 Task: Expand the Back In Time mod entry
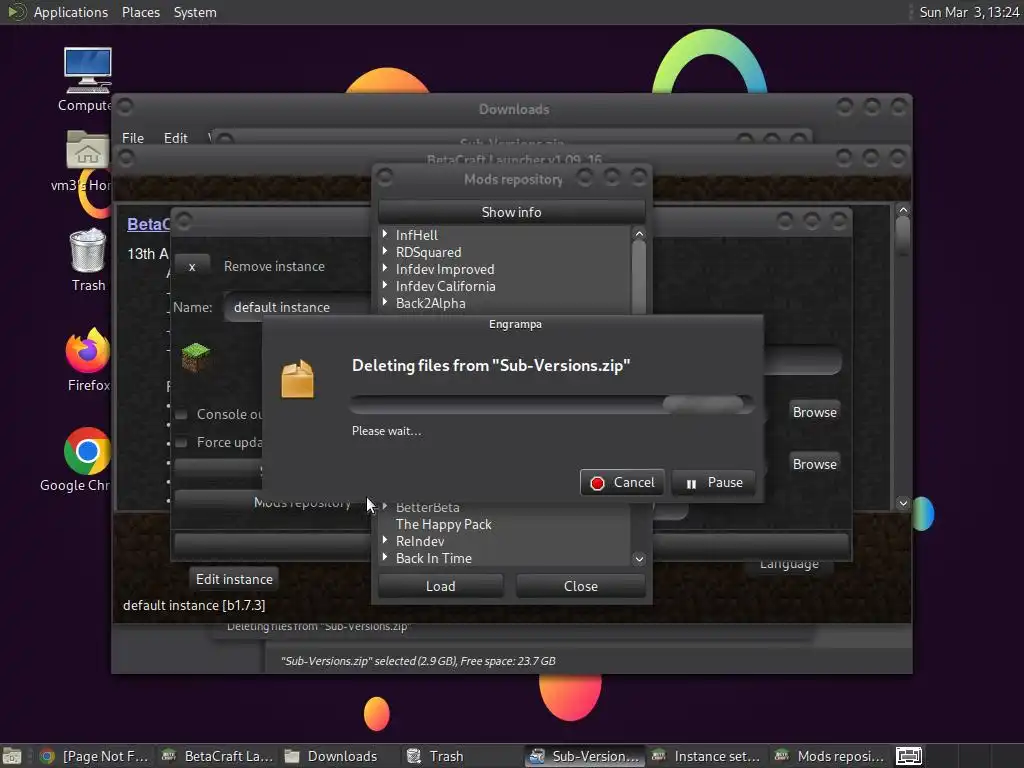point(385,558)
